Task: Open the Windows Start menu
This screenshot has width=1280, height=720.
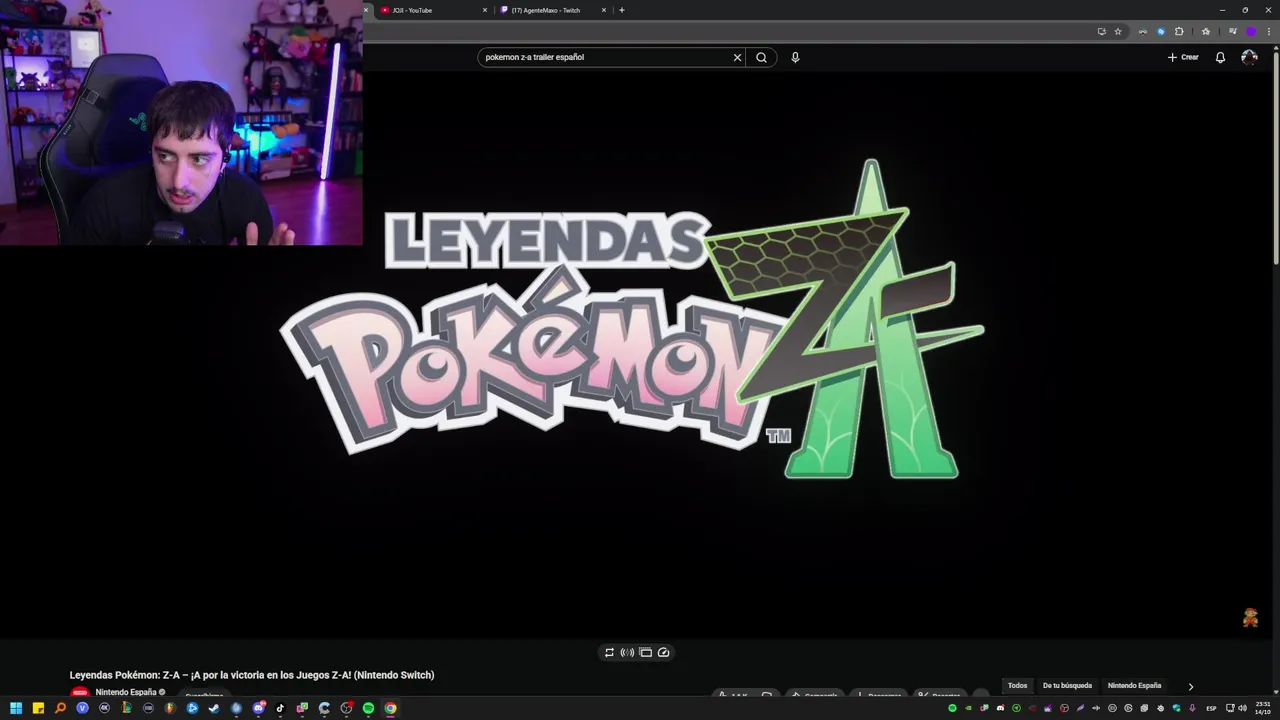Action: coord(16,708)
